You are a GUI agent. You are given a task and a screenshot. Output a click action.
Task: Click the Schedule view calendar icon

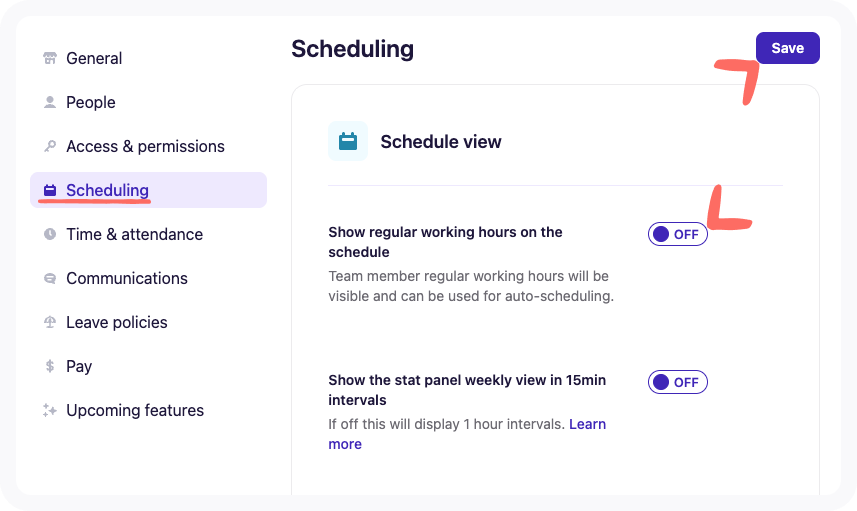[348, 141]
